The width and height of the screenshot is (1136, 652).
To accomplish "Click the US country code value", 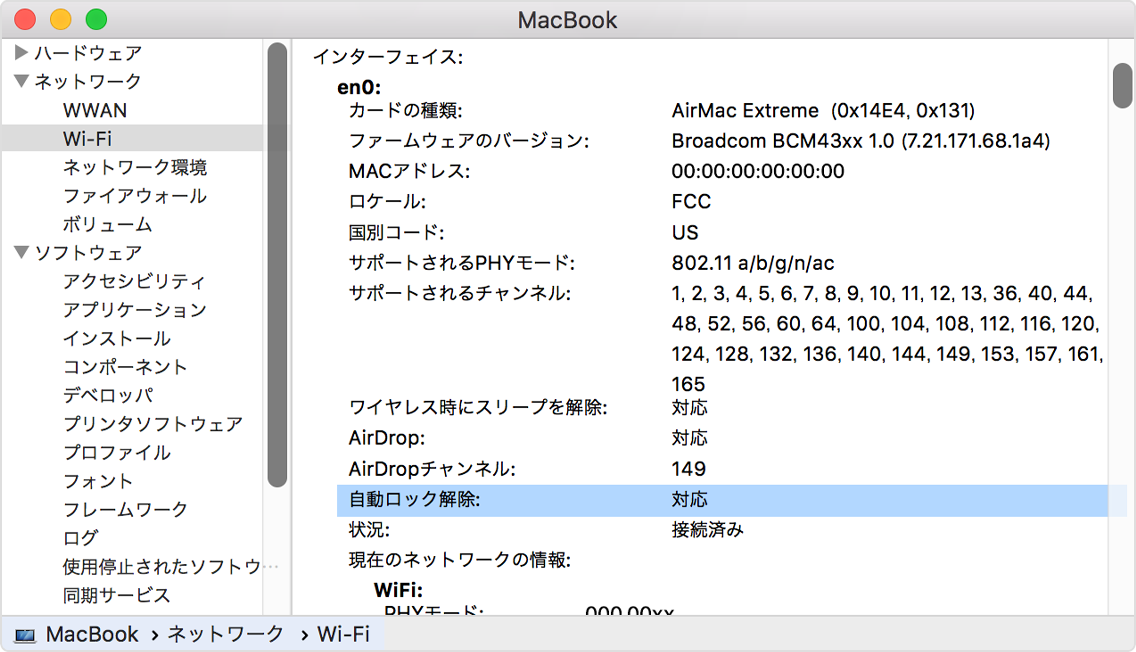I will point(685,233).
